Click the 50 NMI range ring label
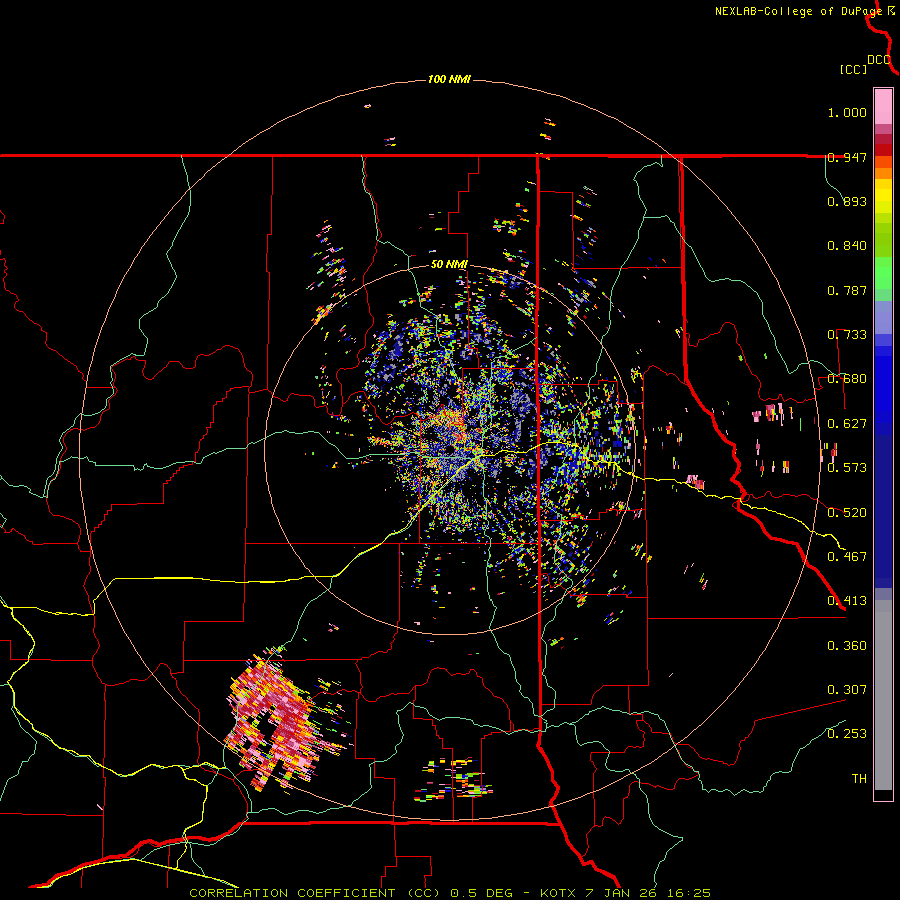The height and width of the screenshot is (900, 900). (449, 265)
